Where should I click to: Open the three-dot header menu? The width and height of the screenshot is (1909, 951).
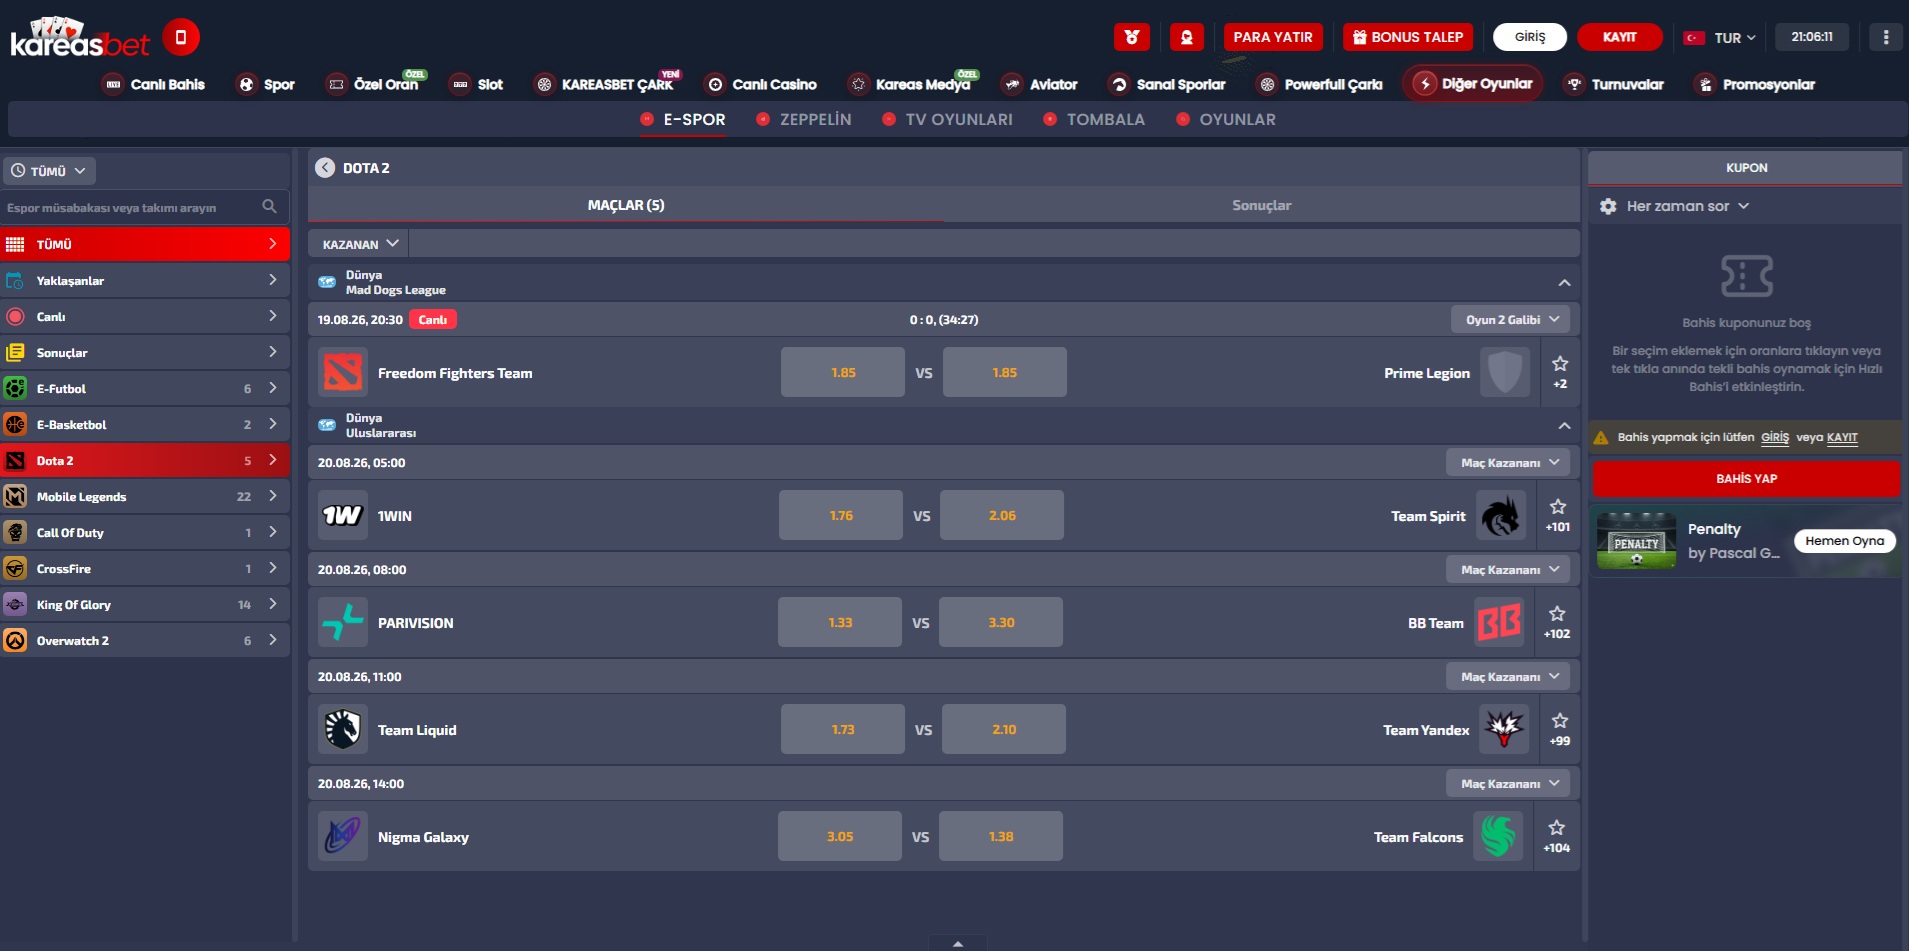click(x=1886, y=37)
